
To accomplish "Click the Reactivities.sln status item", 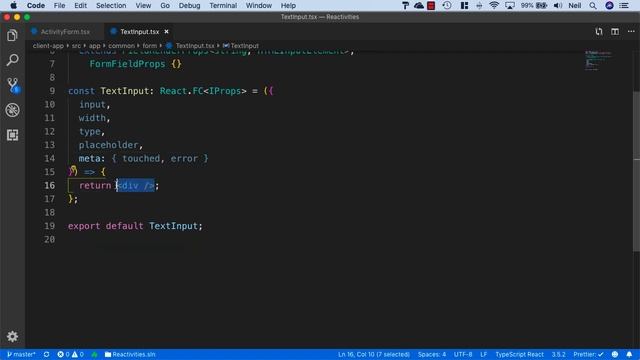I will (x=130, y=354).
